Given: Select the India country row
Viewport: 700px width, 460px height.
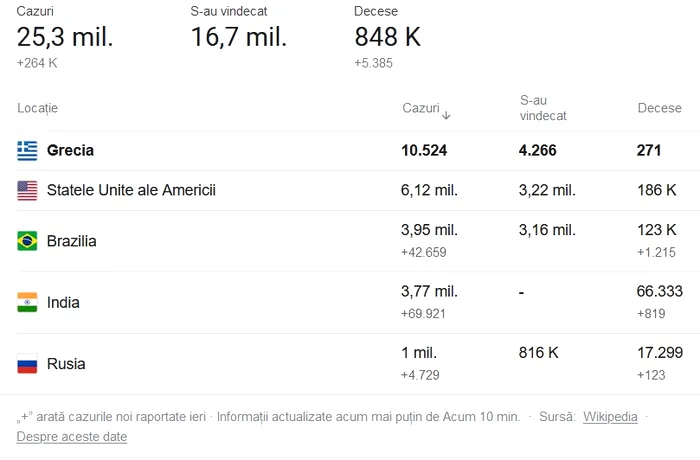Looking at the screenshot, I should (x=63, y=302).
